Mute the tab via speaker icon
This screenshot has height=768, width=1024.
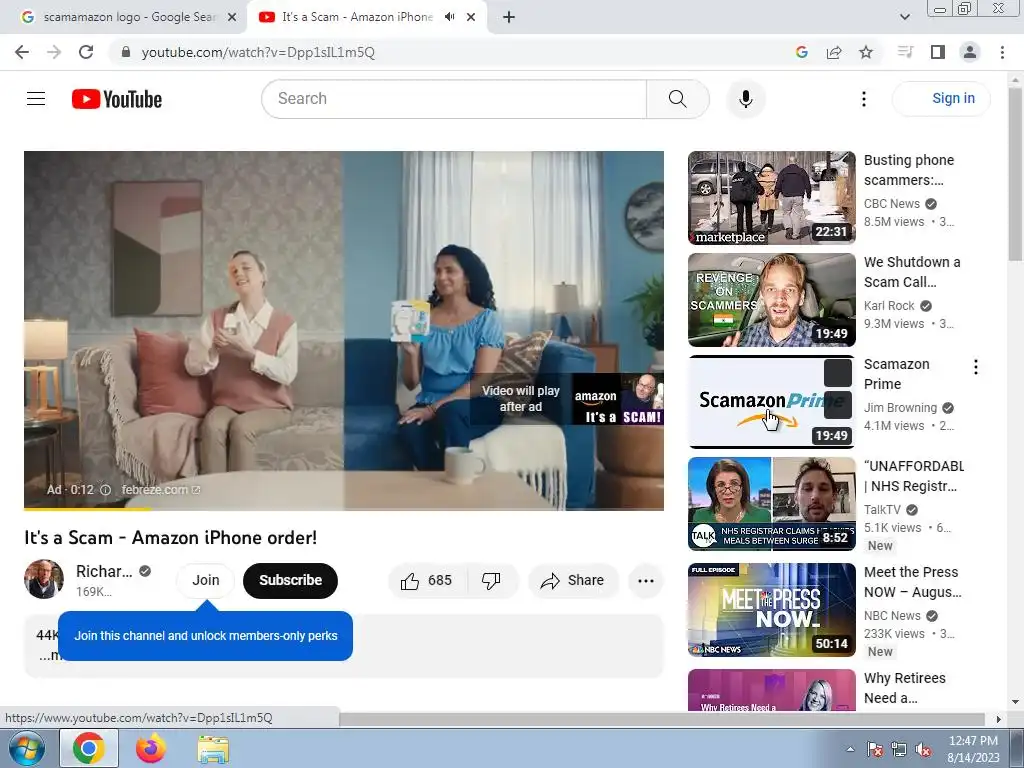(450, 17)
